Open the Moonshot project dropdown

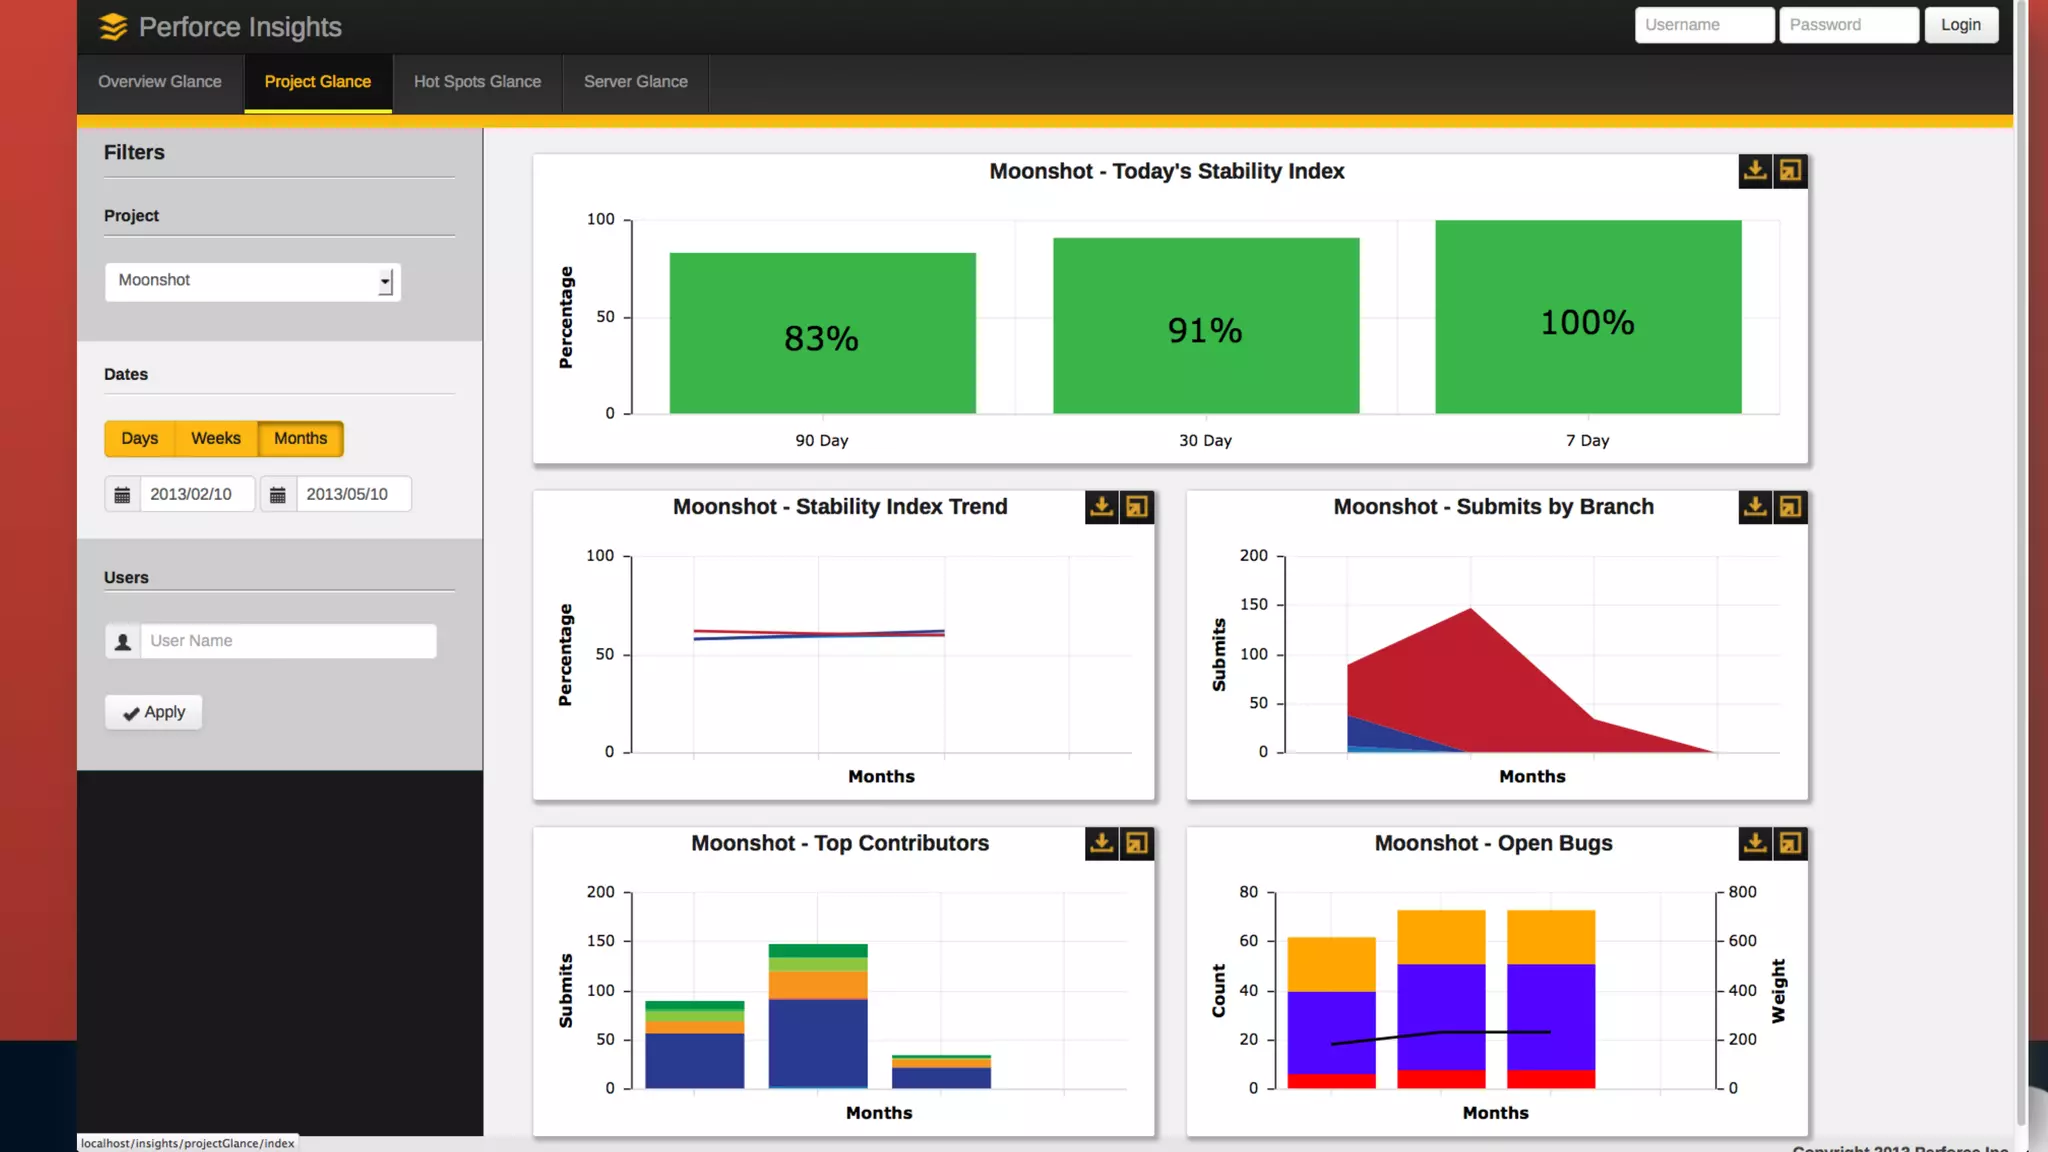point(252,281)
